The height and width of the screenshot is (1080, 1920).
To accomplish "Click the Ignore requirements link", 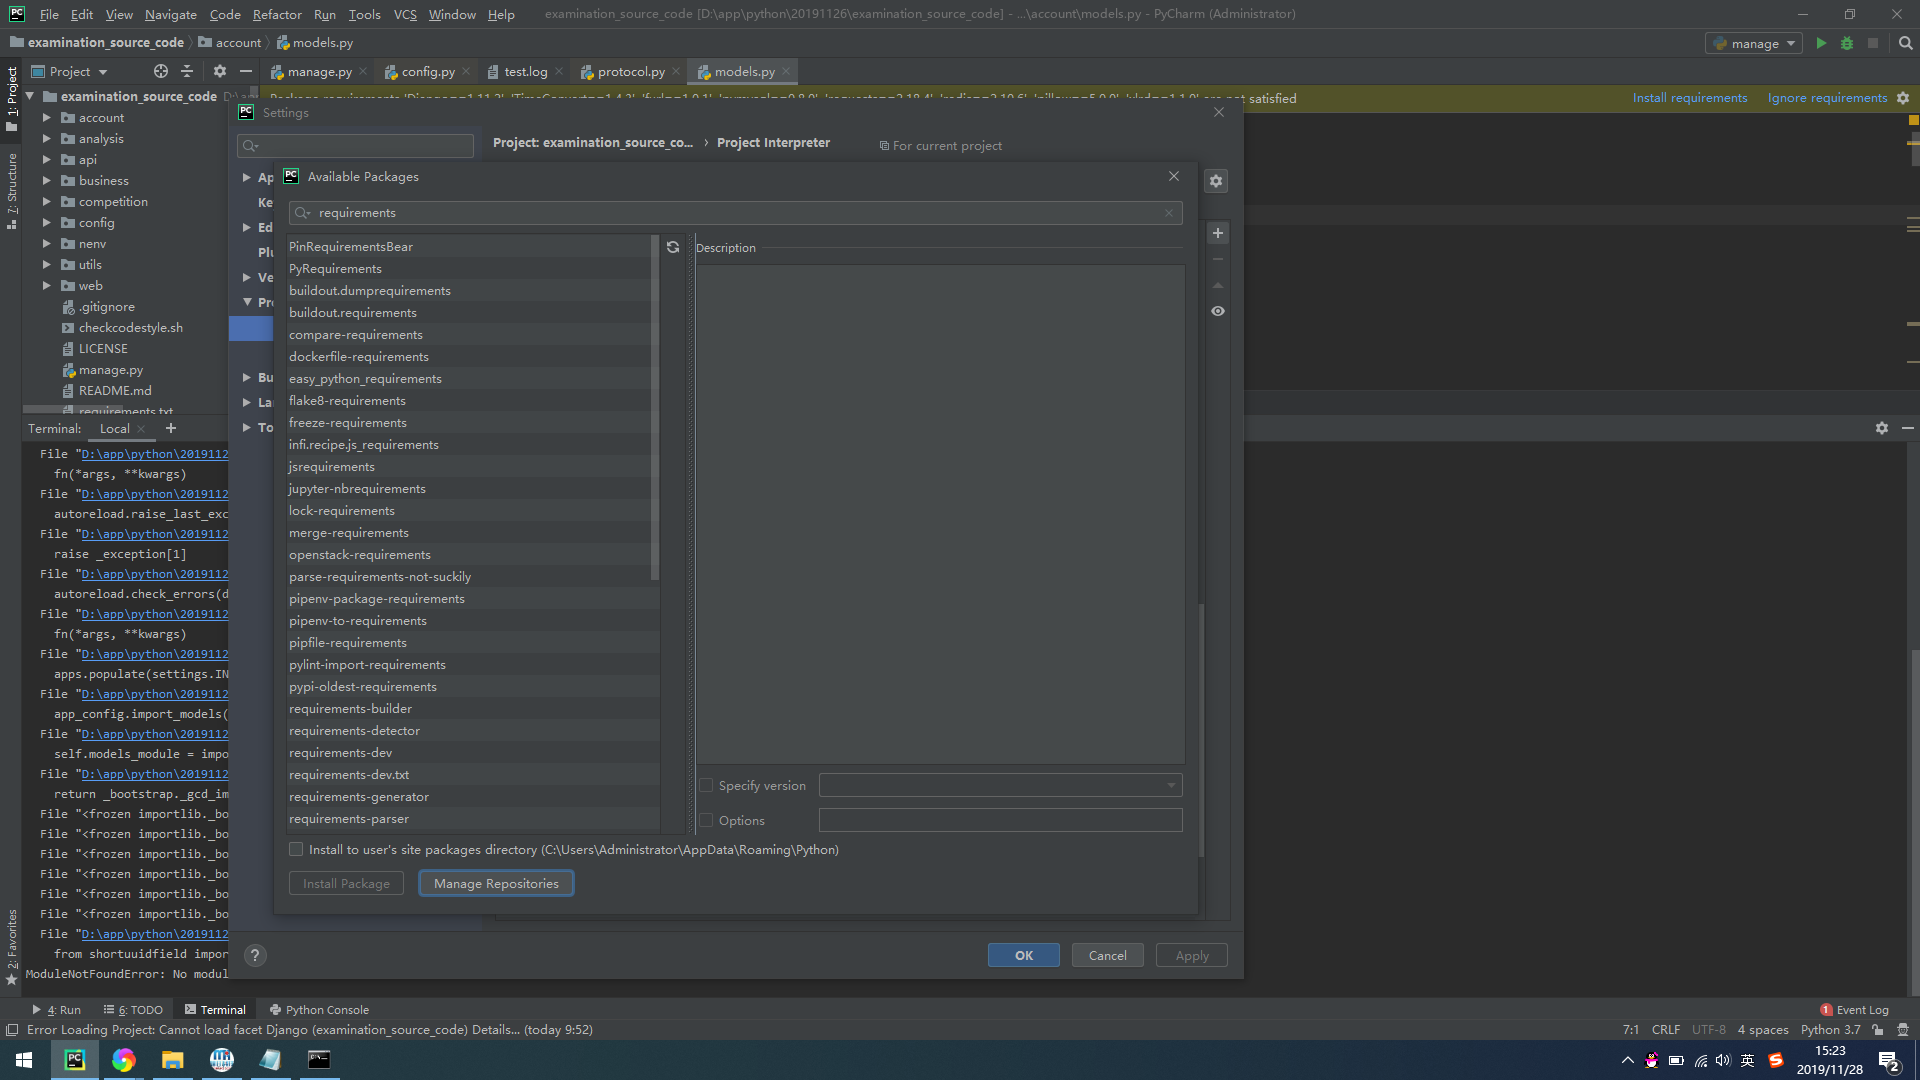I will [x=1827, y=98].
